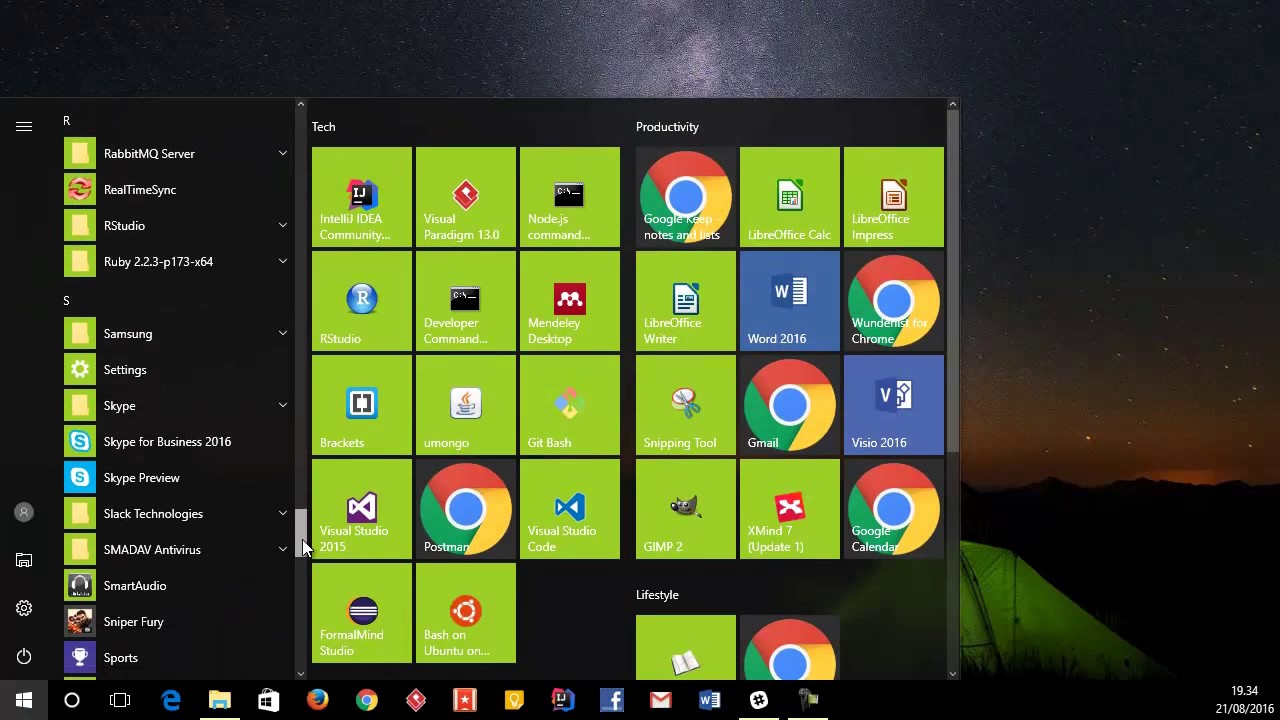
Task: Expand the Skype folder chevron
Action: tap(283, 405)
